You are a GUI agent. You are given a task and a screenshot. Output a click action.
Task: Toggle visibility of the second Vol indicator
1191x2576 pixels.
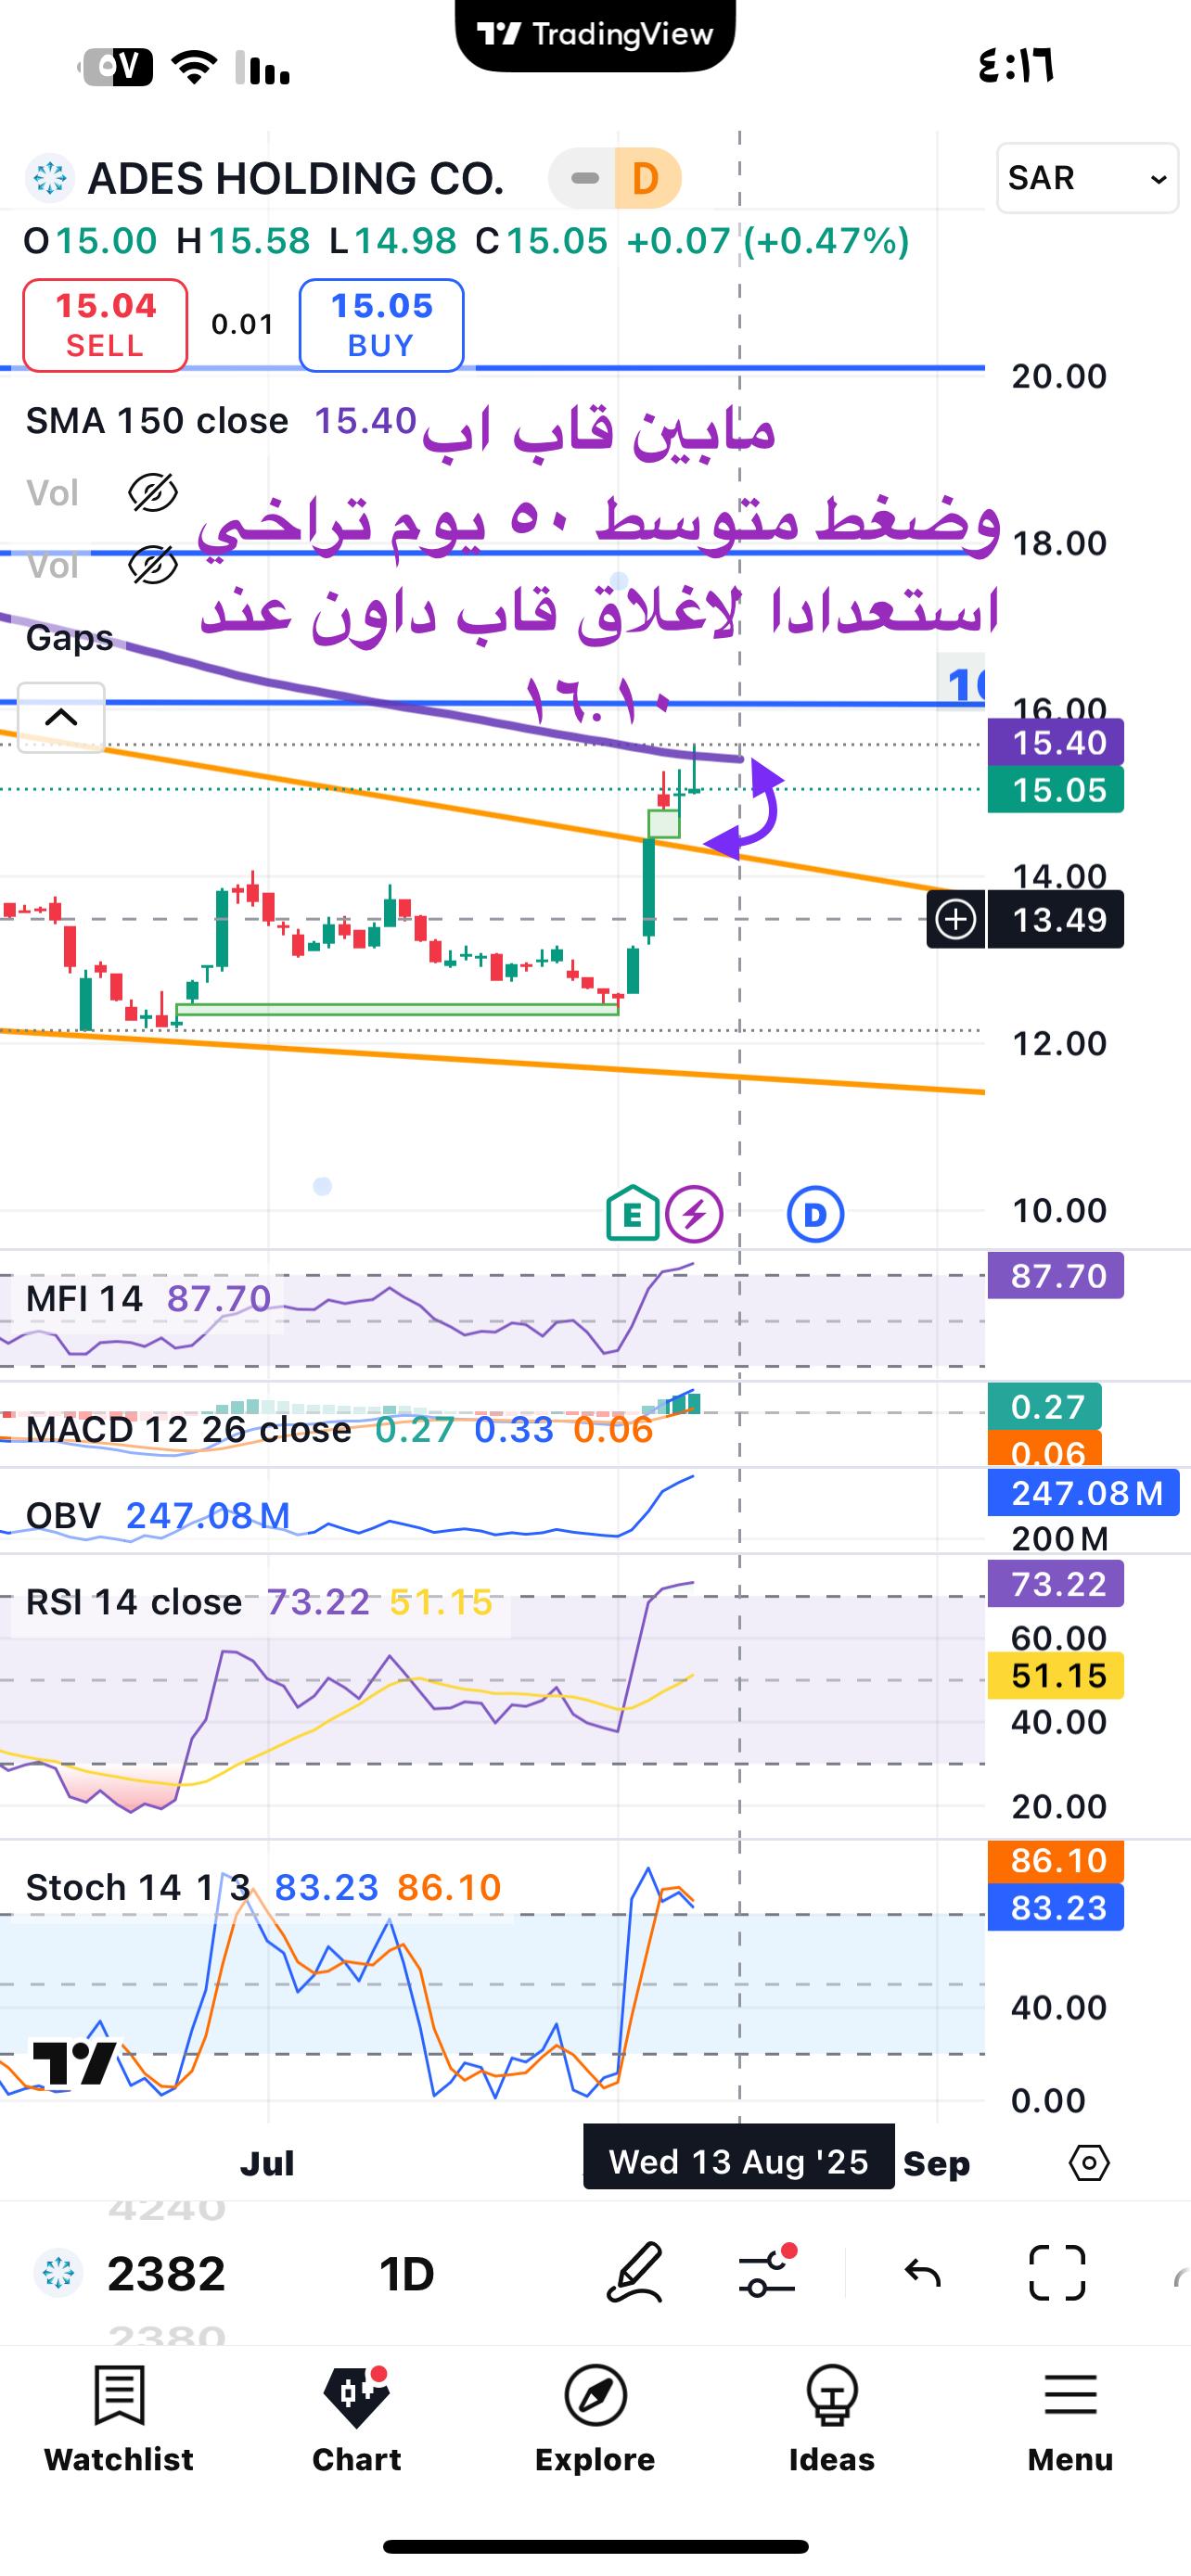[153, 566]
